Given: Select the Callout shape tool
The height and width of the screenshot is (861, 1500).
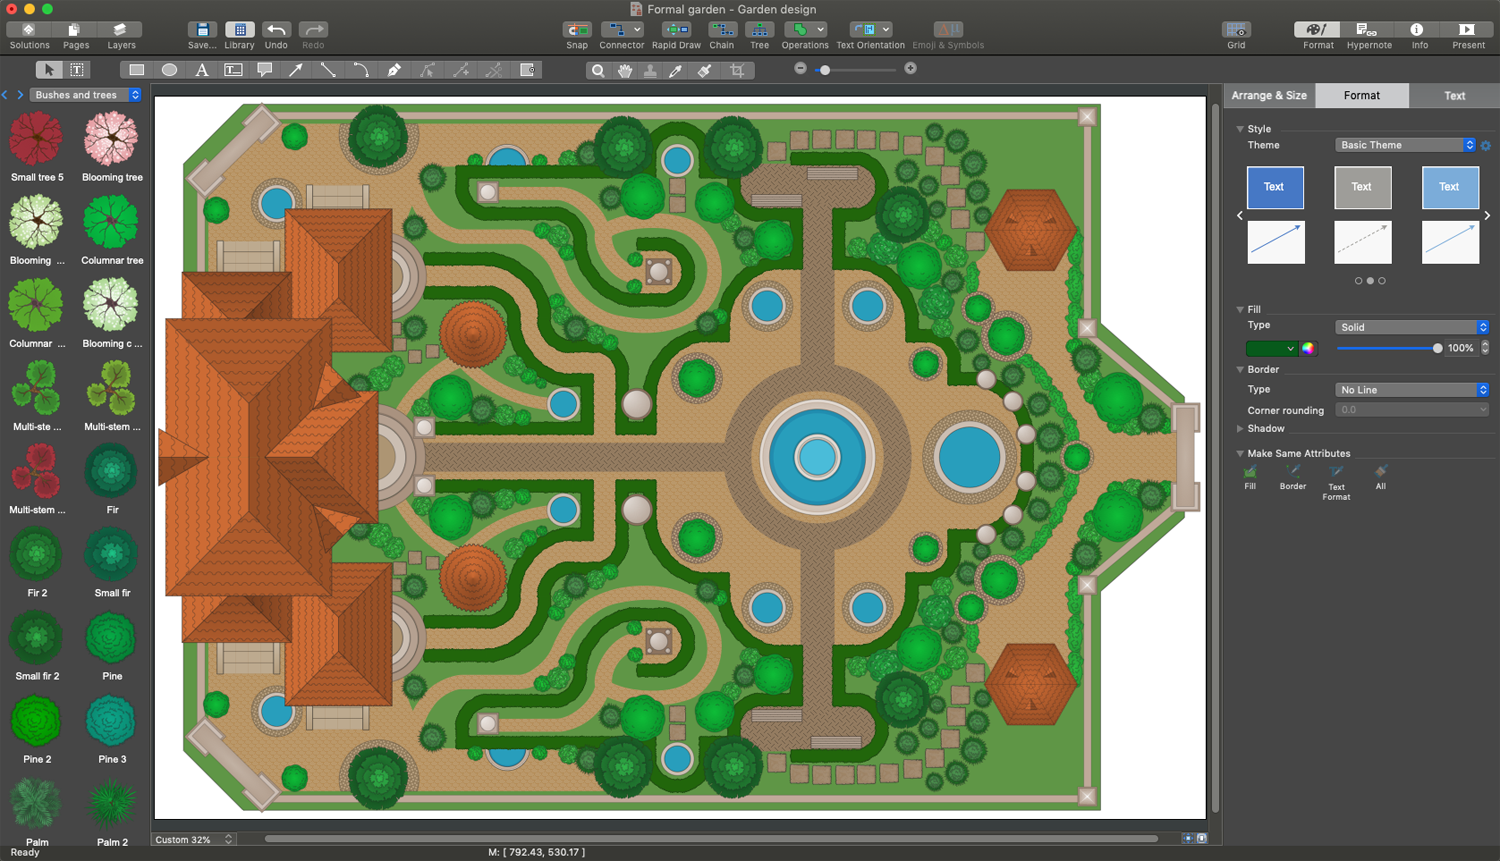Looking at the screenshot, I should (x=265, y=70).
